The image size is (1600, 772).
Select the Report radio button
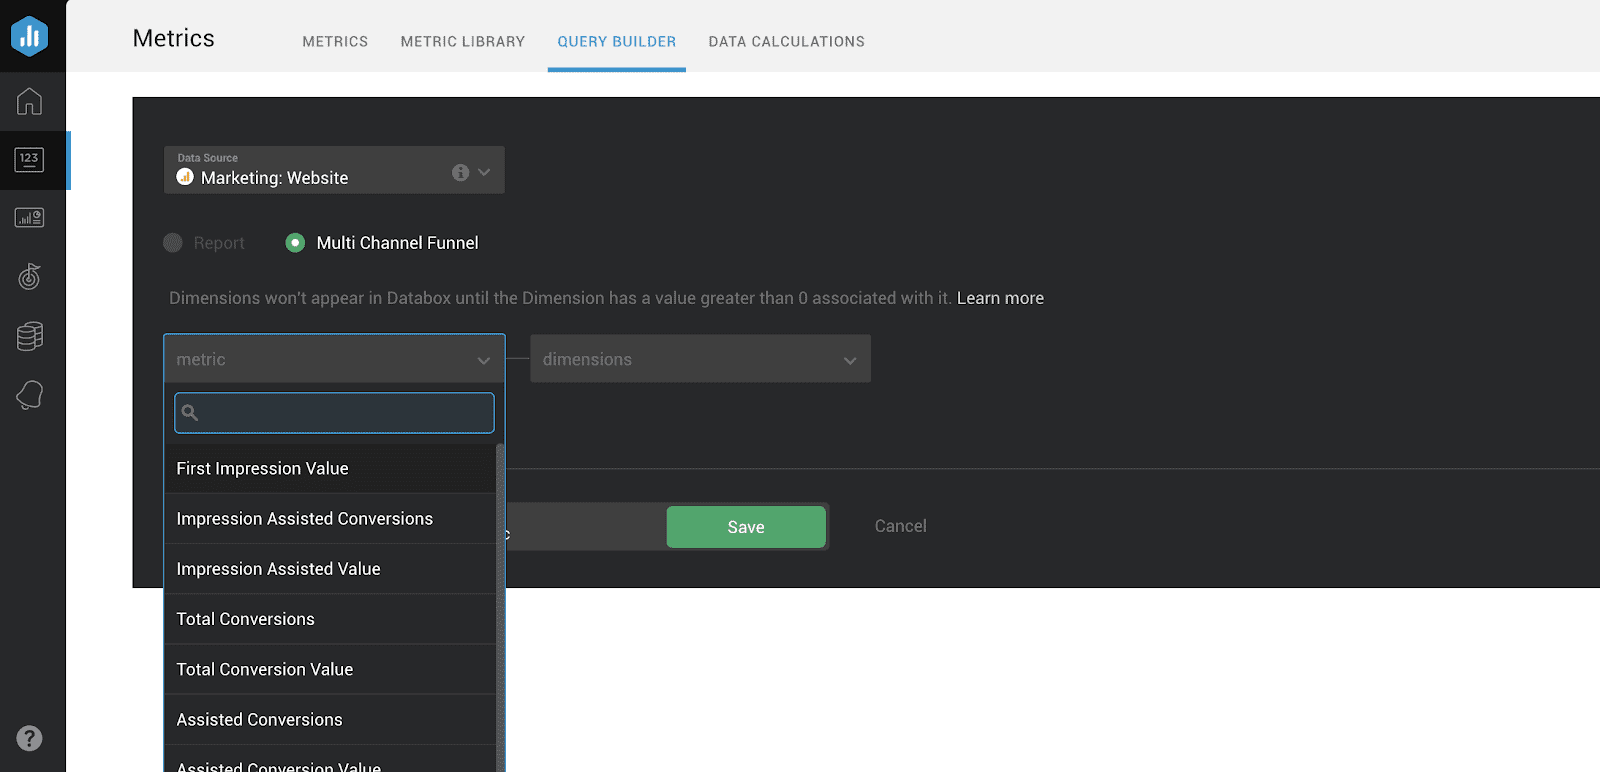coord(173,243)
